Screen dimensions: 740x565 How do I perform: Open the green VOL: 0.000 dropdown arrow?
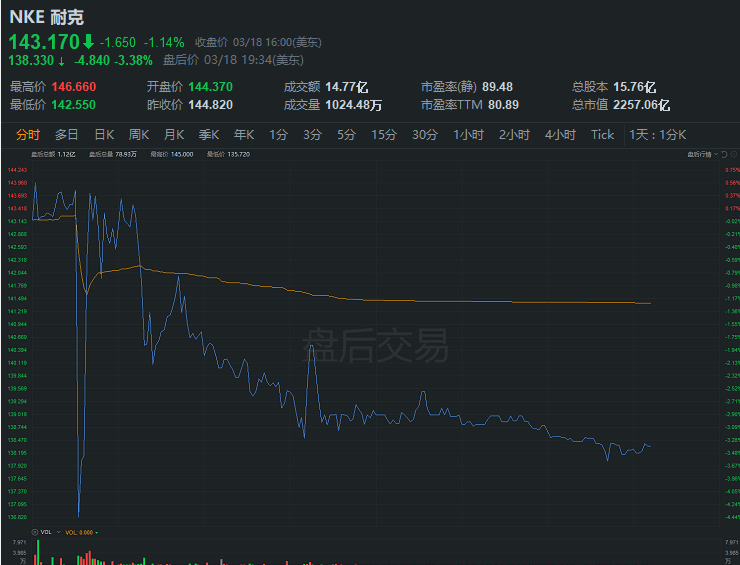97,532
